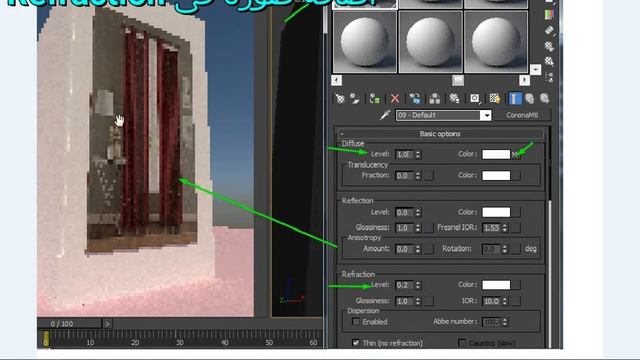640x360 pixels.
Task: Select the first visible sample sphere slot
Action: 364,42
